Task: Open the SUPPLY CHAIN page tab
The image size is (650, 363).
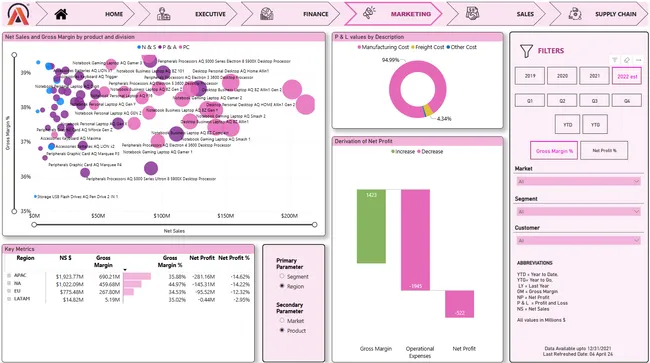Action: pyautogui.click(x=599, y=14)
